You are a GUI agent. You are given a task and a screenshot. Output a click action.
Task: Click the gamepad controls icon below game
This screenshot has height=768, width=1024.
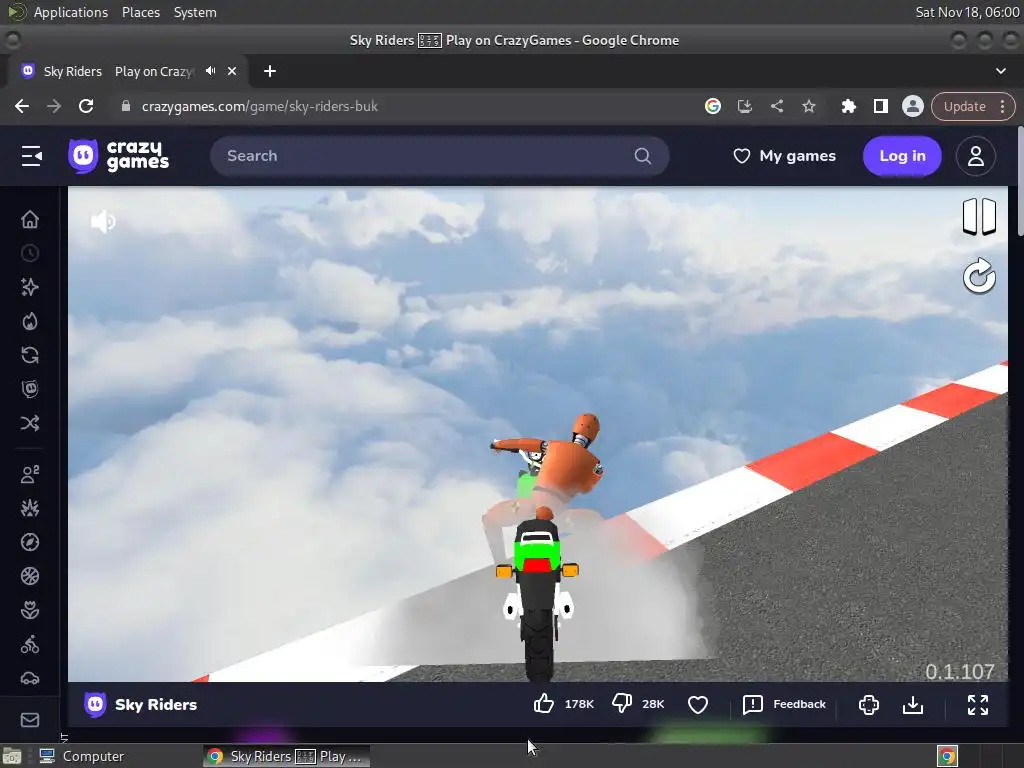(869, 705)
